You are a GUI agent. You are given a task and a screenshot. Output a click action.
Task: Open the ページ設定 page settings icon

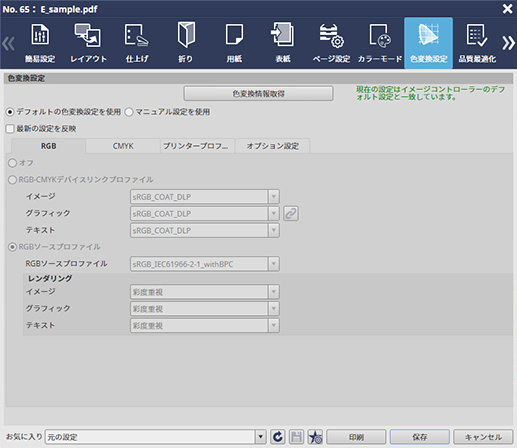coord(331,43)
